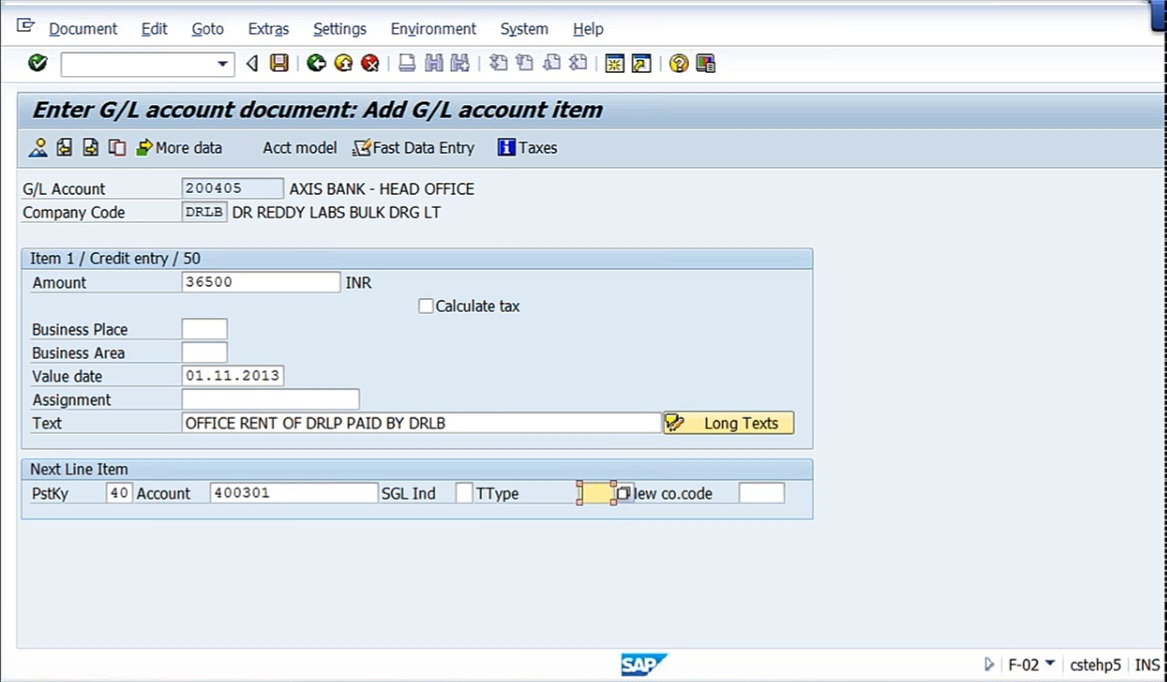1167x682 pixels.
Task: Expand the command field dropdown arrow
Action: coord(222,64)
